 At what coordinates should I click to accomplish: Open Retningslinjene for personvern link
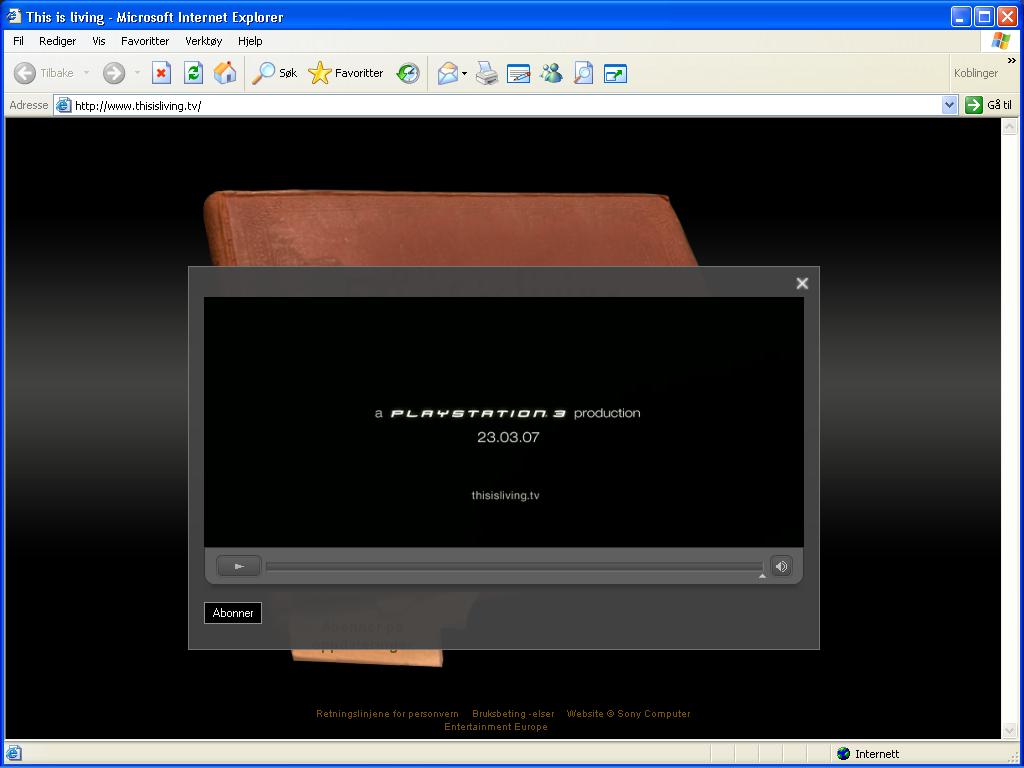(x=387, y=714)
